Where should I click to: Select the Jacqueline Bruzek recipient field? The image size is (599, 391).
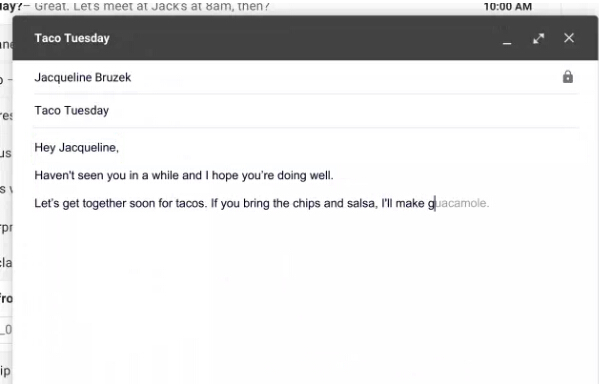pos(306,78)
